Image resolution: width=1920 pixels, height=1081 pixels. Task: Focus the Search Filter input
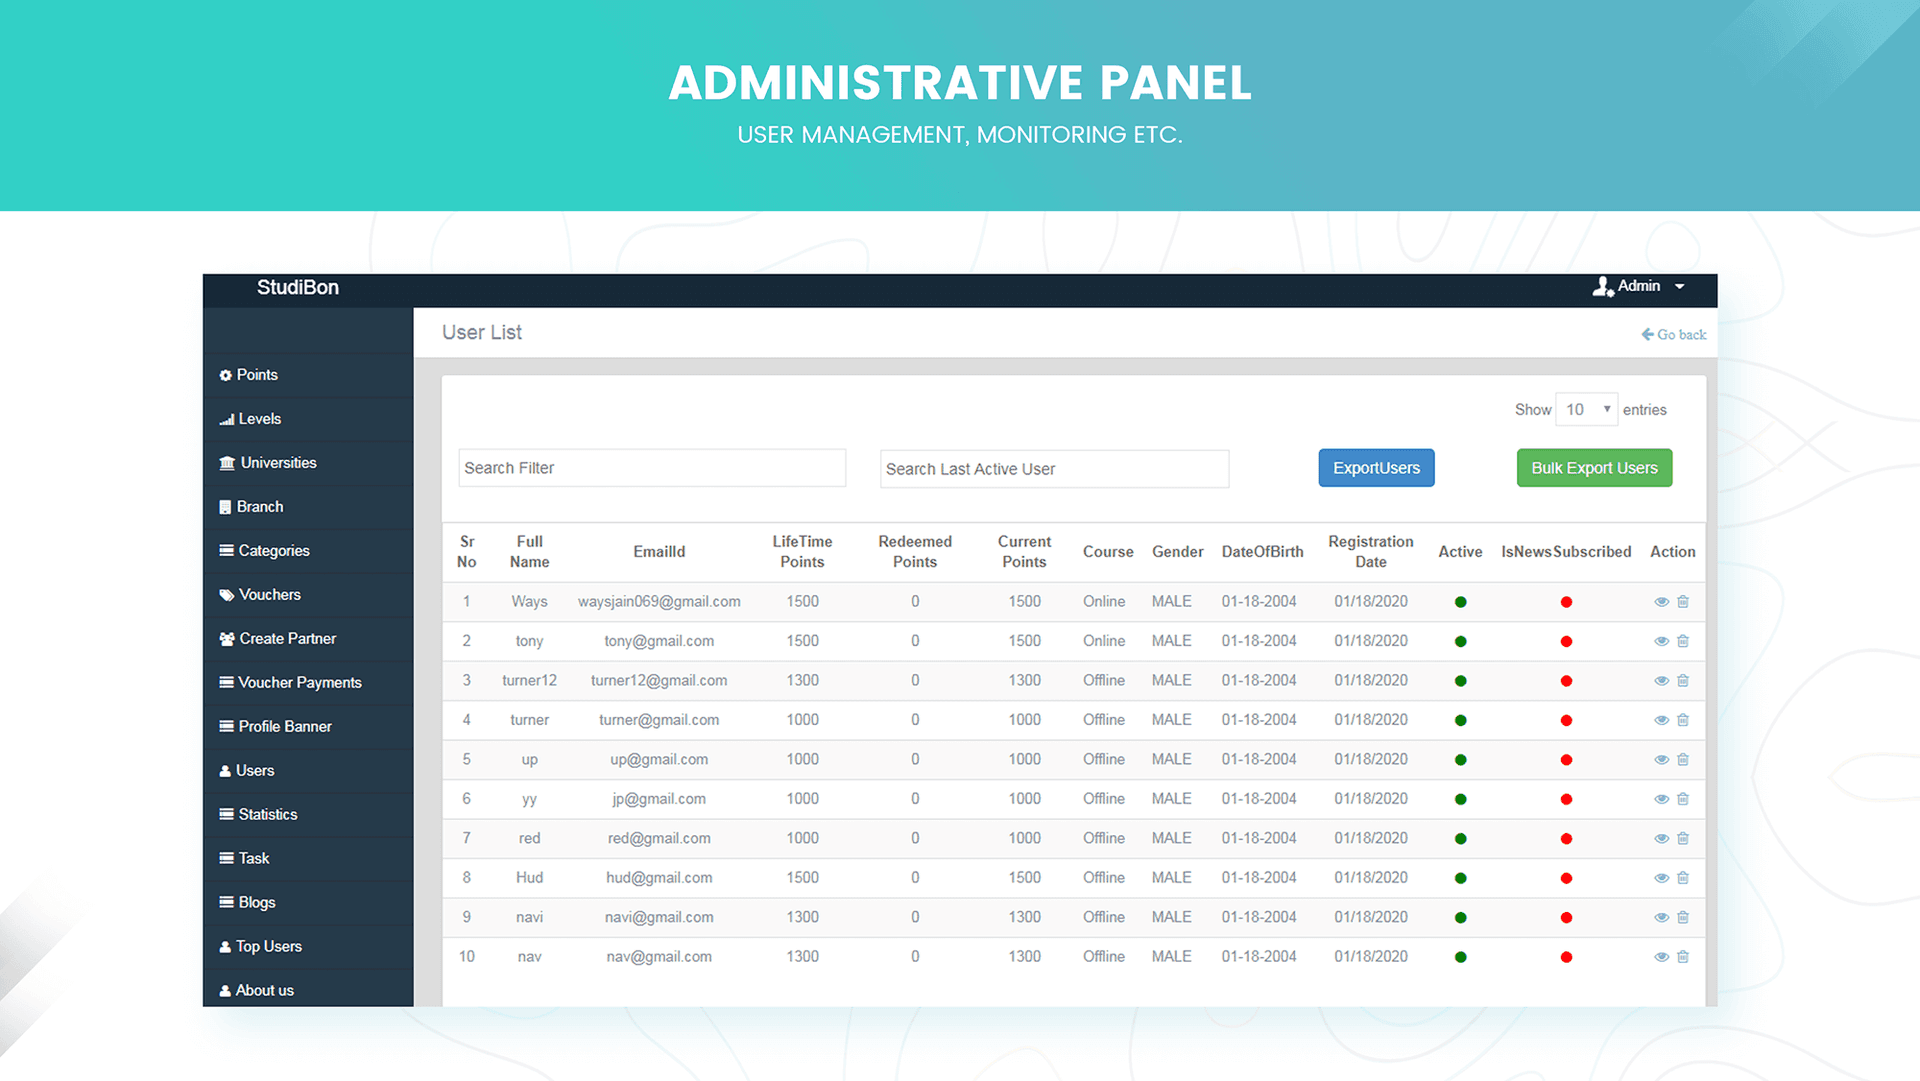coord(652,468)
